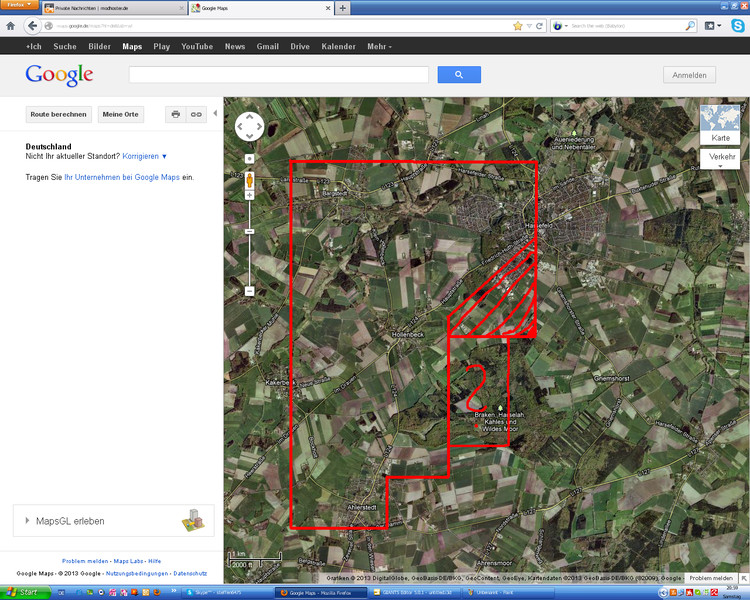Open Meine Orte
Screen dimensions: 750x600
121,114
